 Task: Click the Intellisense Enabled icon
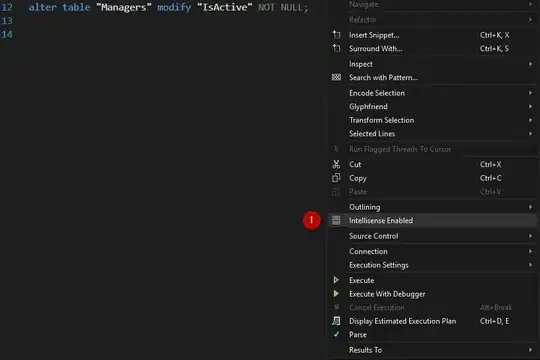pos(336,220)
